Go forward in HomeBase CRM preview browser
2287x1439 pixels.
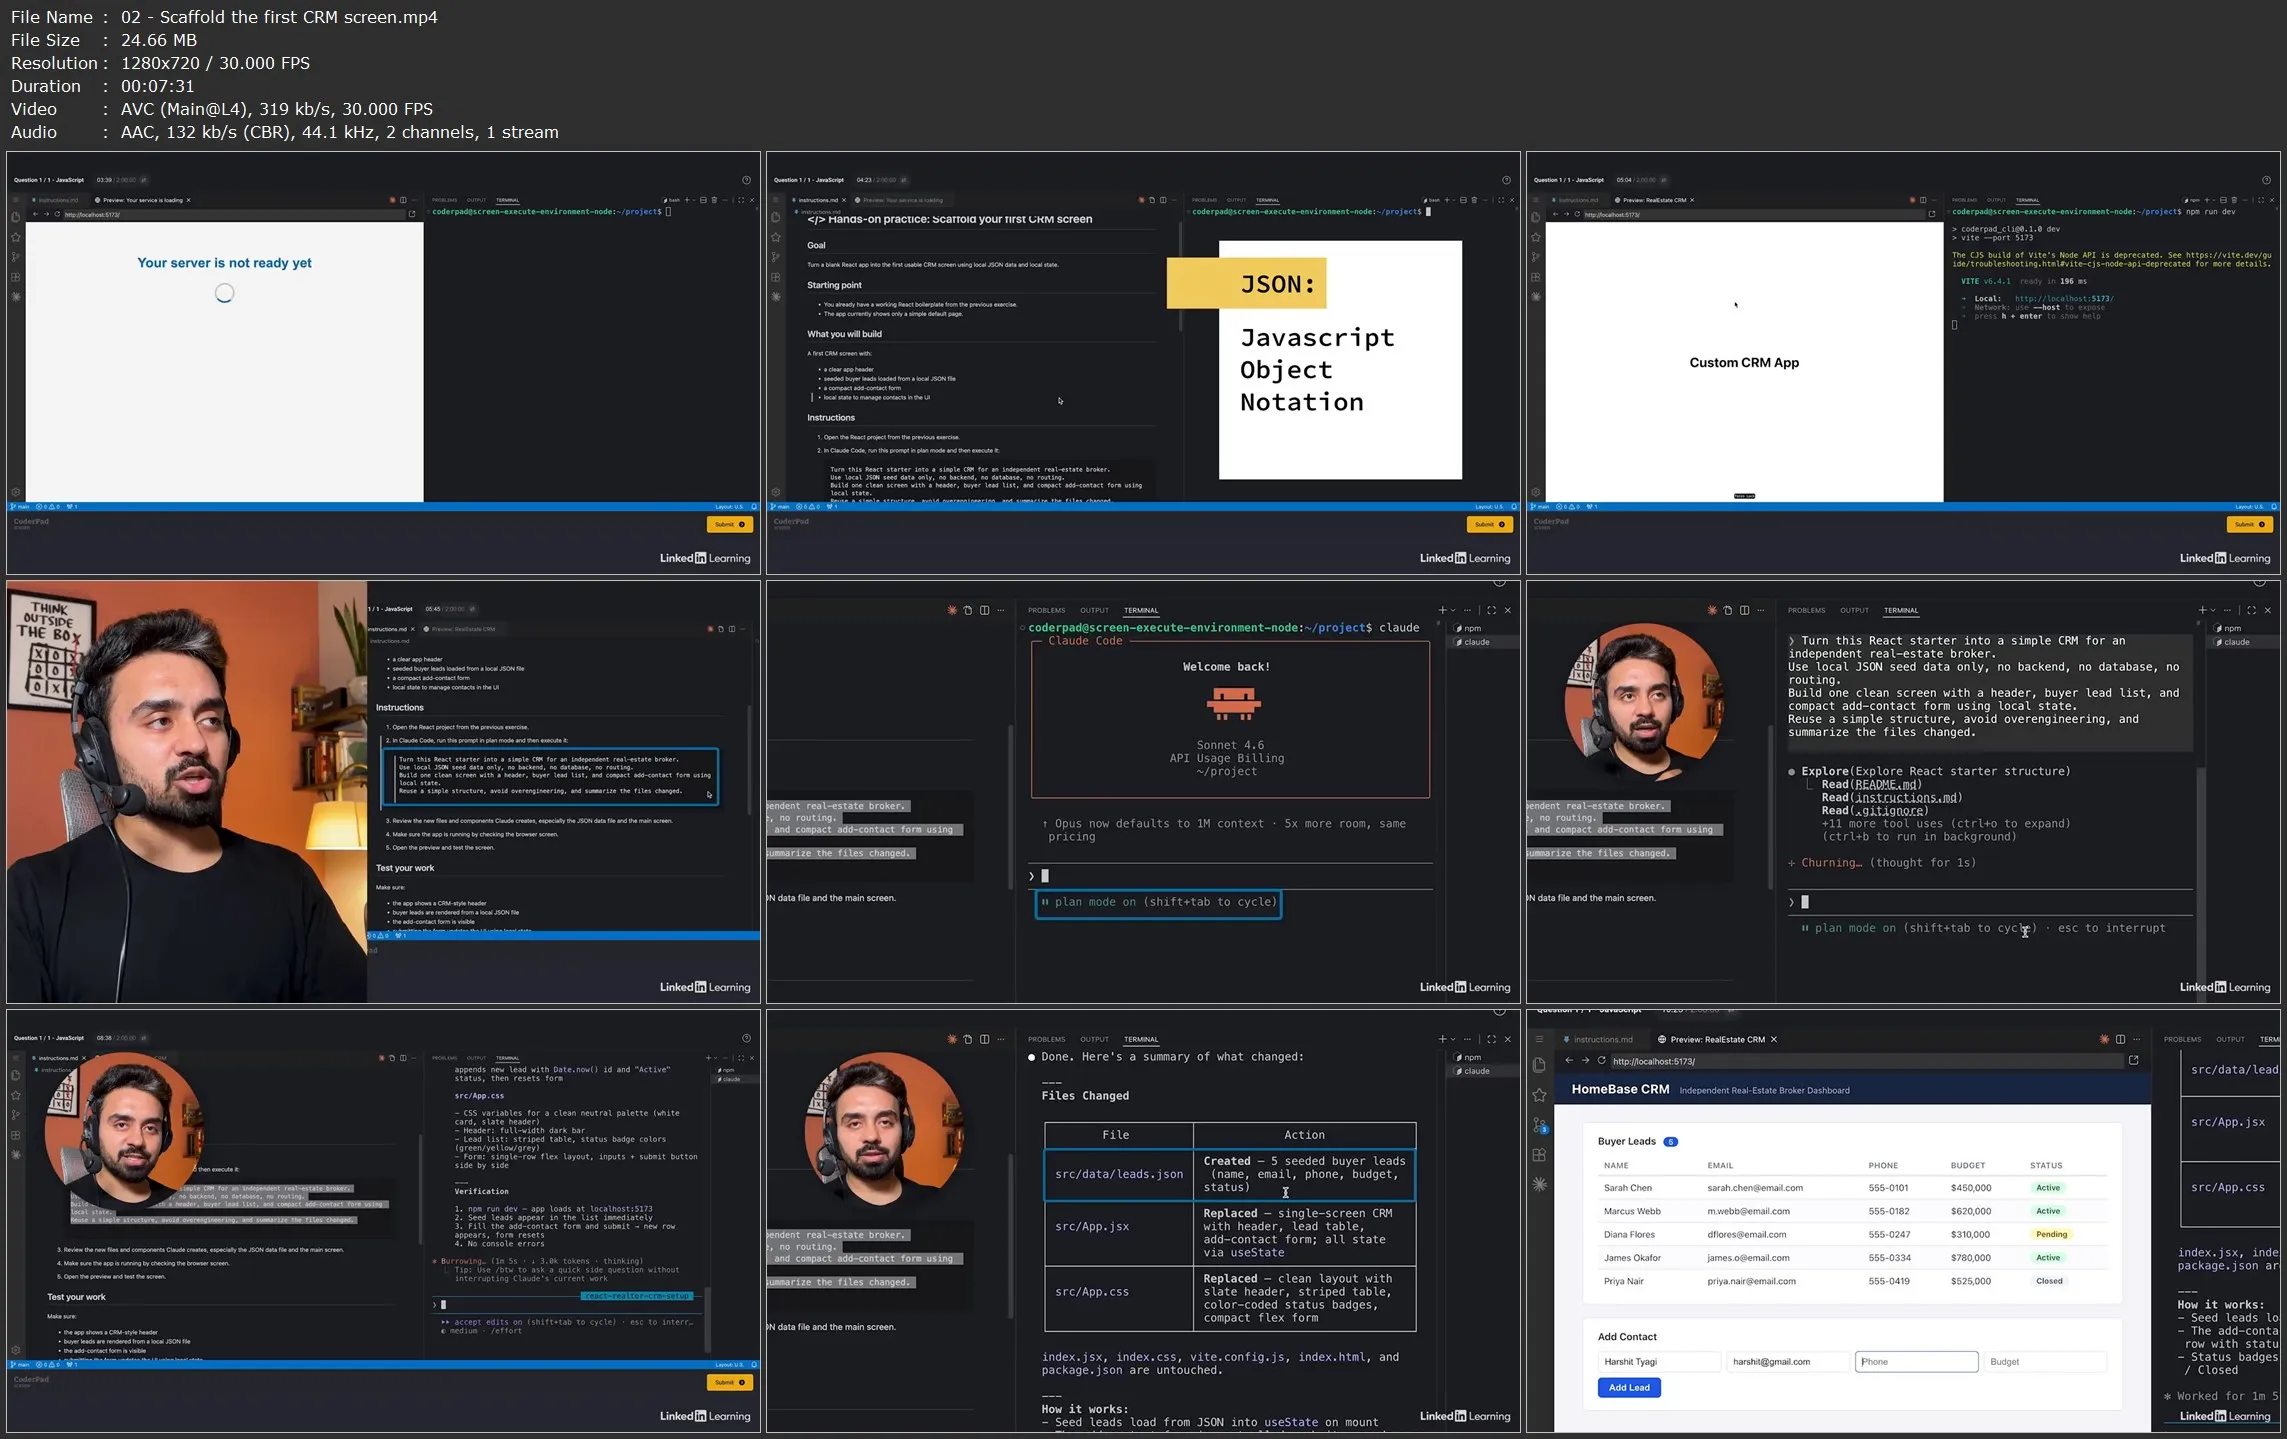click(1585, 1061)
